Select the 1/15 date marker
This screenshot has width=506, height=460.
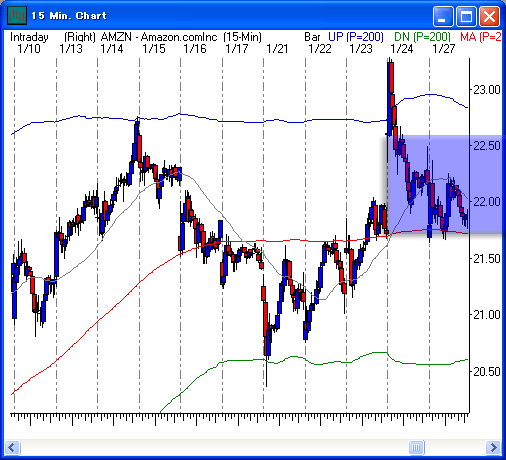click(x=154, y=49)
